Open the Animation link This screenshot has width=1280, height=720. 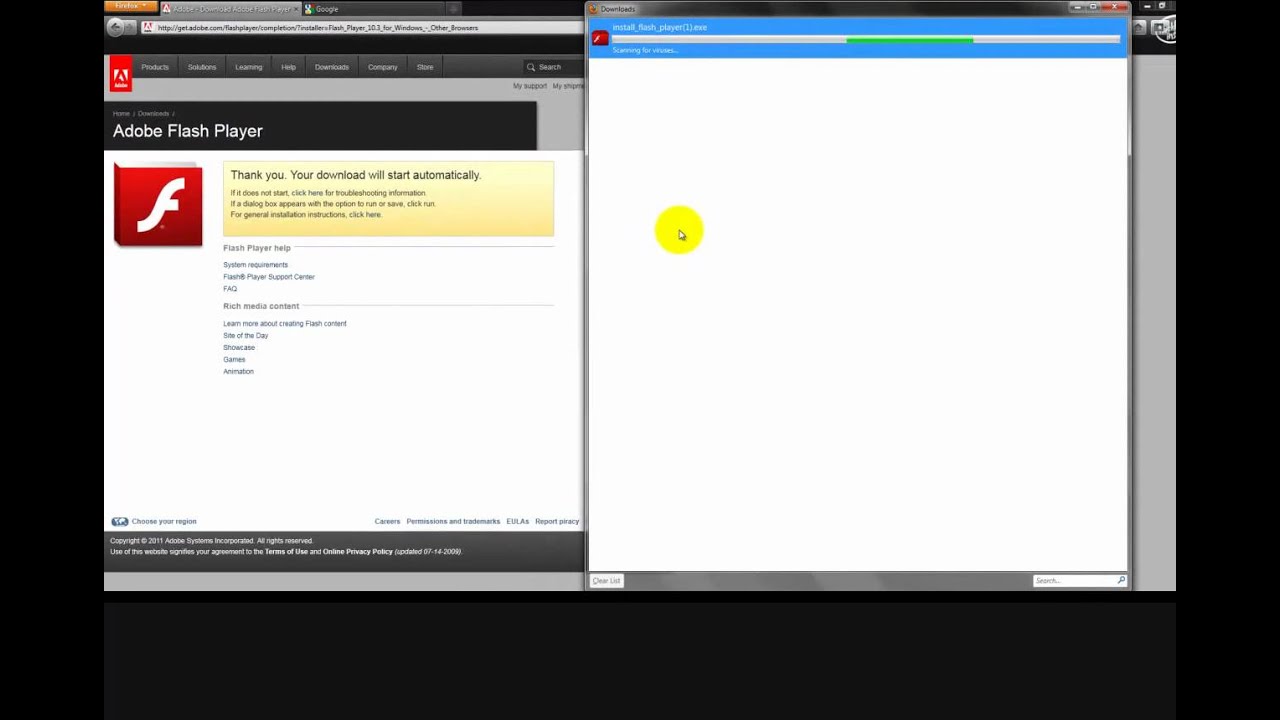click(x=238, y=372)
